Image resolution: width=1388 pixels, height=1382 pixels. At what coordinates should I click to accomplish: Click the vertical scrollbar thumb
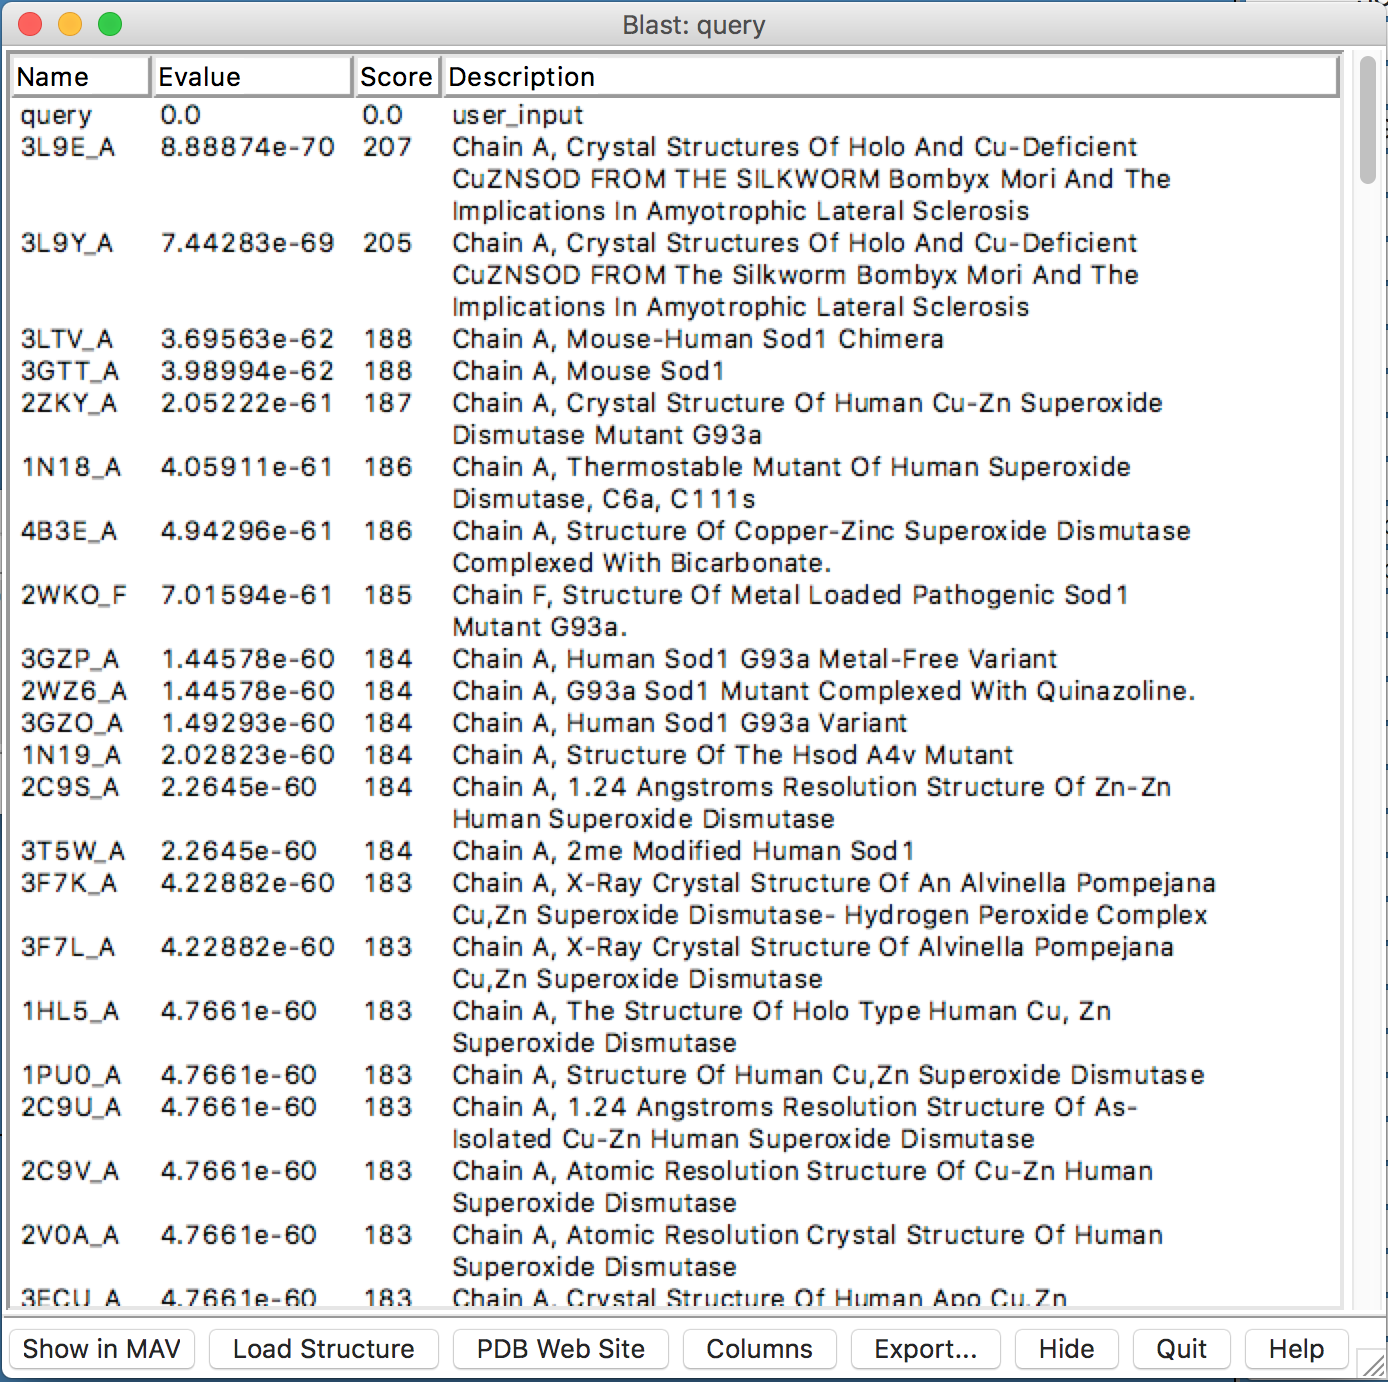tap(1367, 120)
